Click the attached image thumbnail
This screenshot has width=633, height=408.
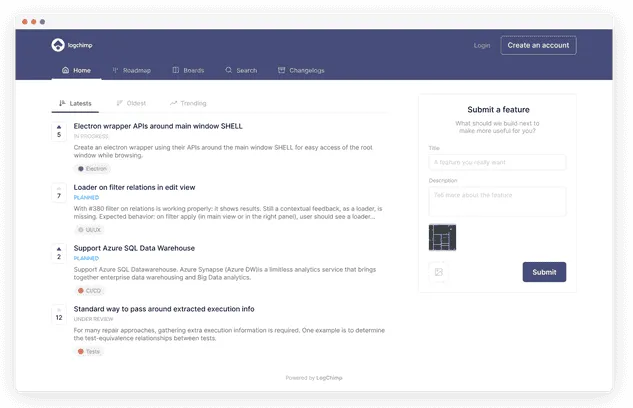pos(442,237)
